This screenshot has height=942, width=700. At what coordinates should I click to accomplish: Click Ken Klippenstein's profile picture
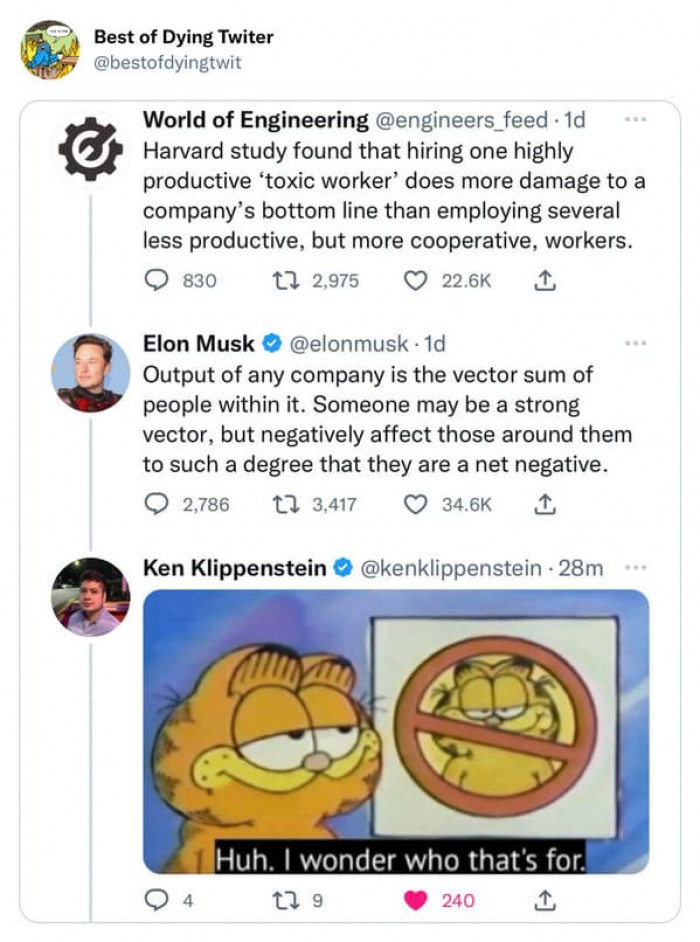pyautogui.click(x=91, y=597)
